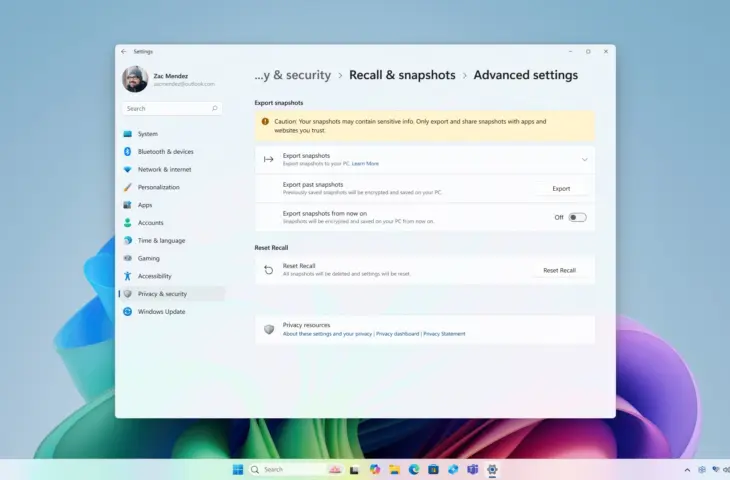Click the caution warning icon in banner

click(265, 122)
